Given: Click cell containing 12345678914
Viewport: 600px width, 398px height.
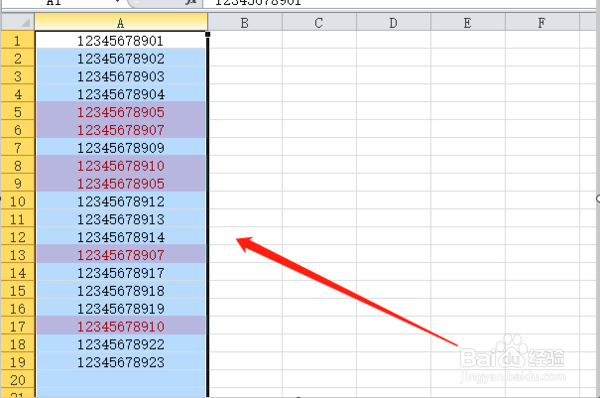Looking at the screenshot, I should pos(121,237).
